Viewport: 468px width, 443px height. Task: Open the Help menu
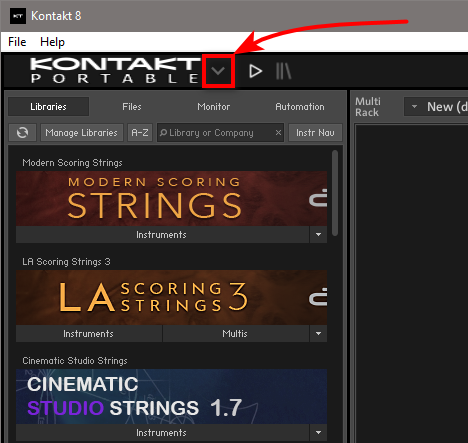pos(52,42)
